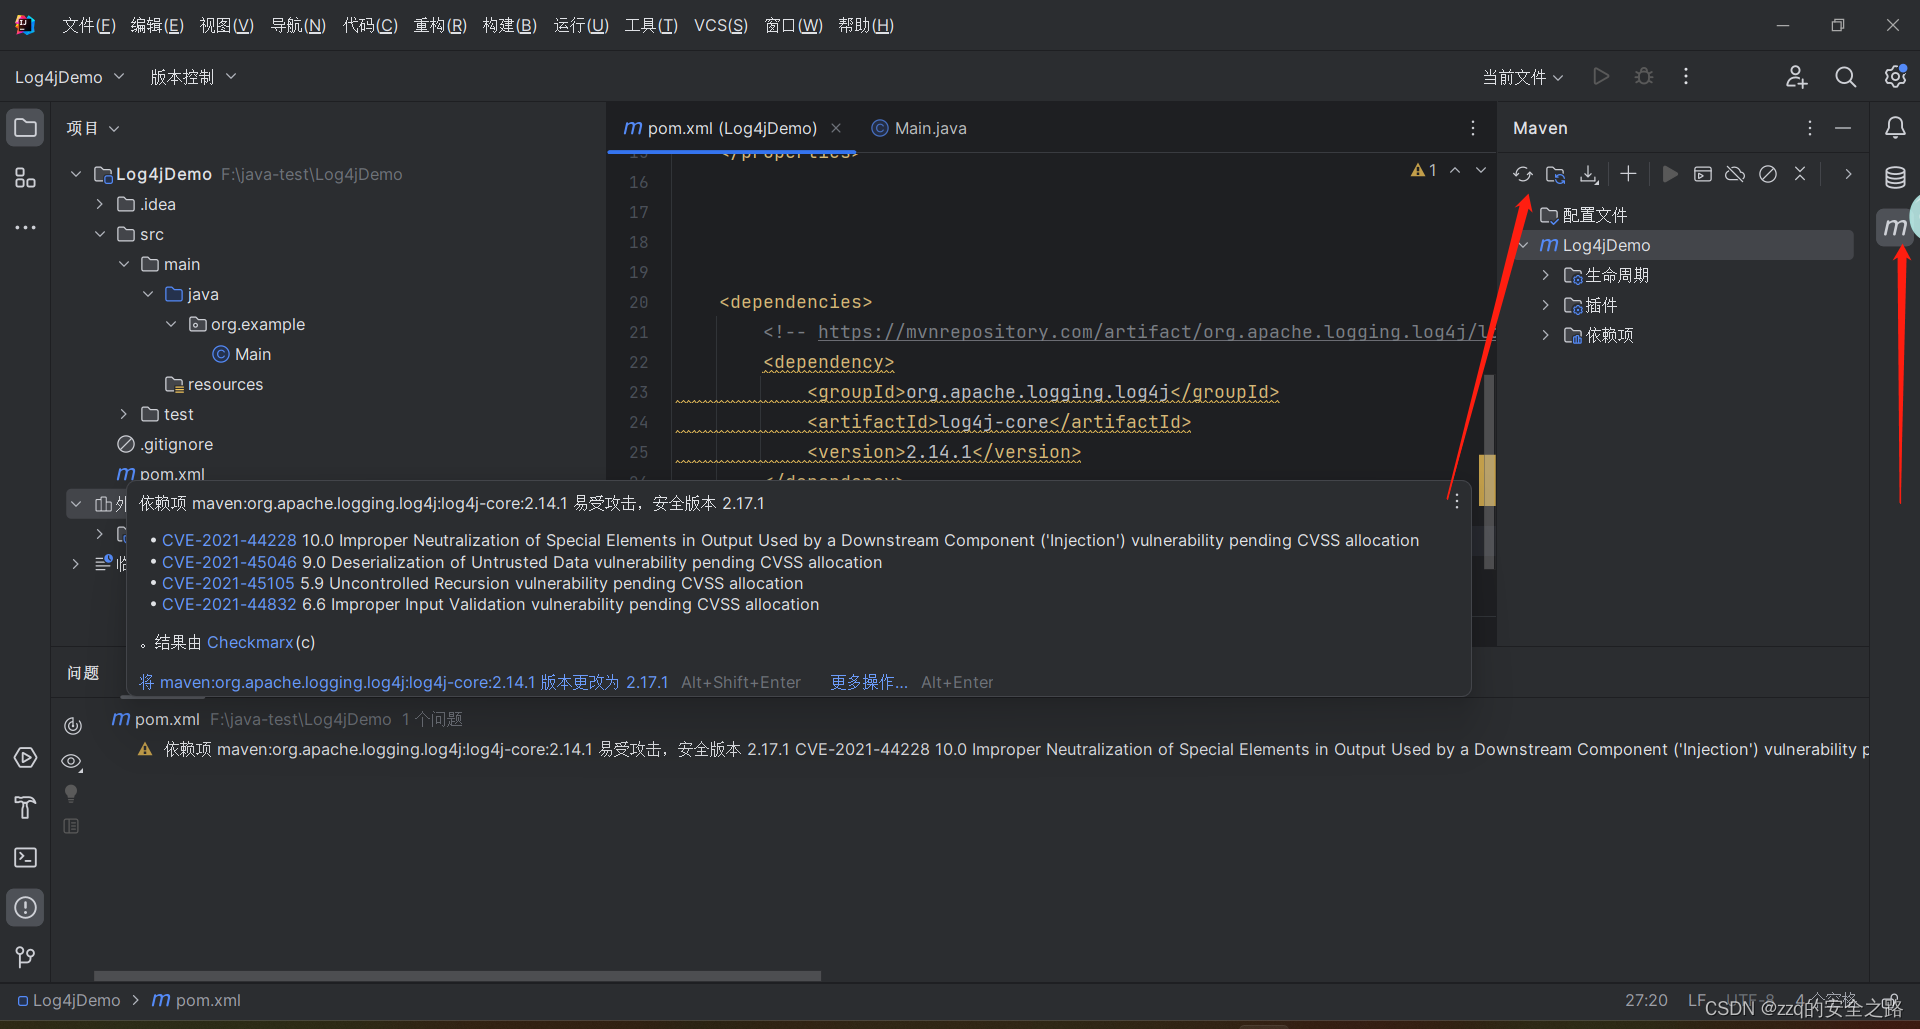1920x1029 pixels.
Task: Toggle Maven tool window sidebar icon
Action: (x=1895, y=227)
